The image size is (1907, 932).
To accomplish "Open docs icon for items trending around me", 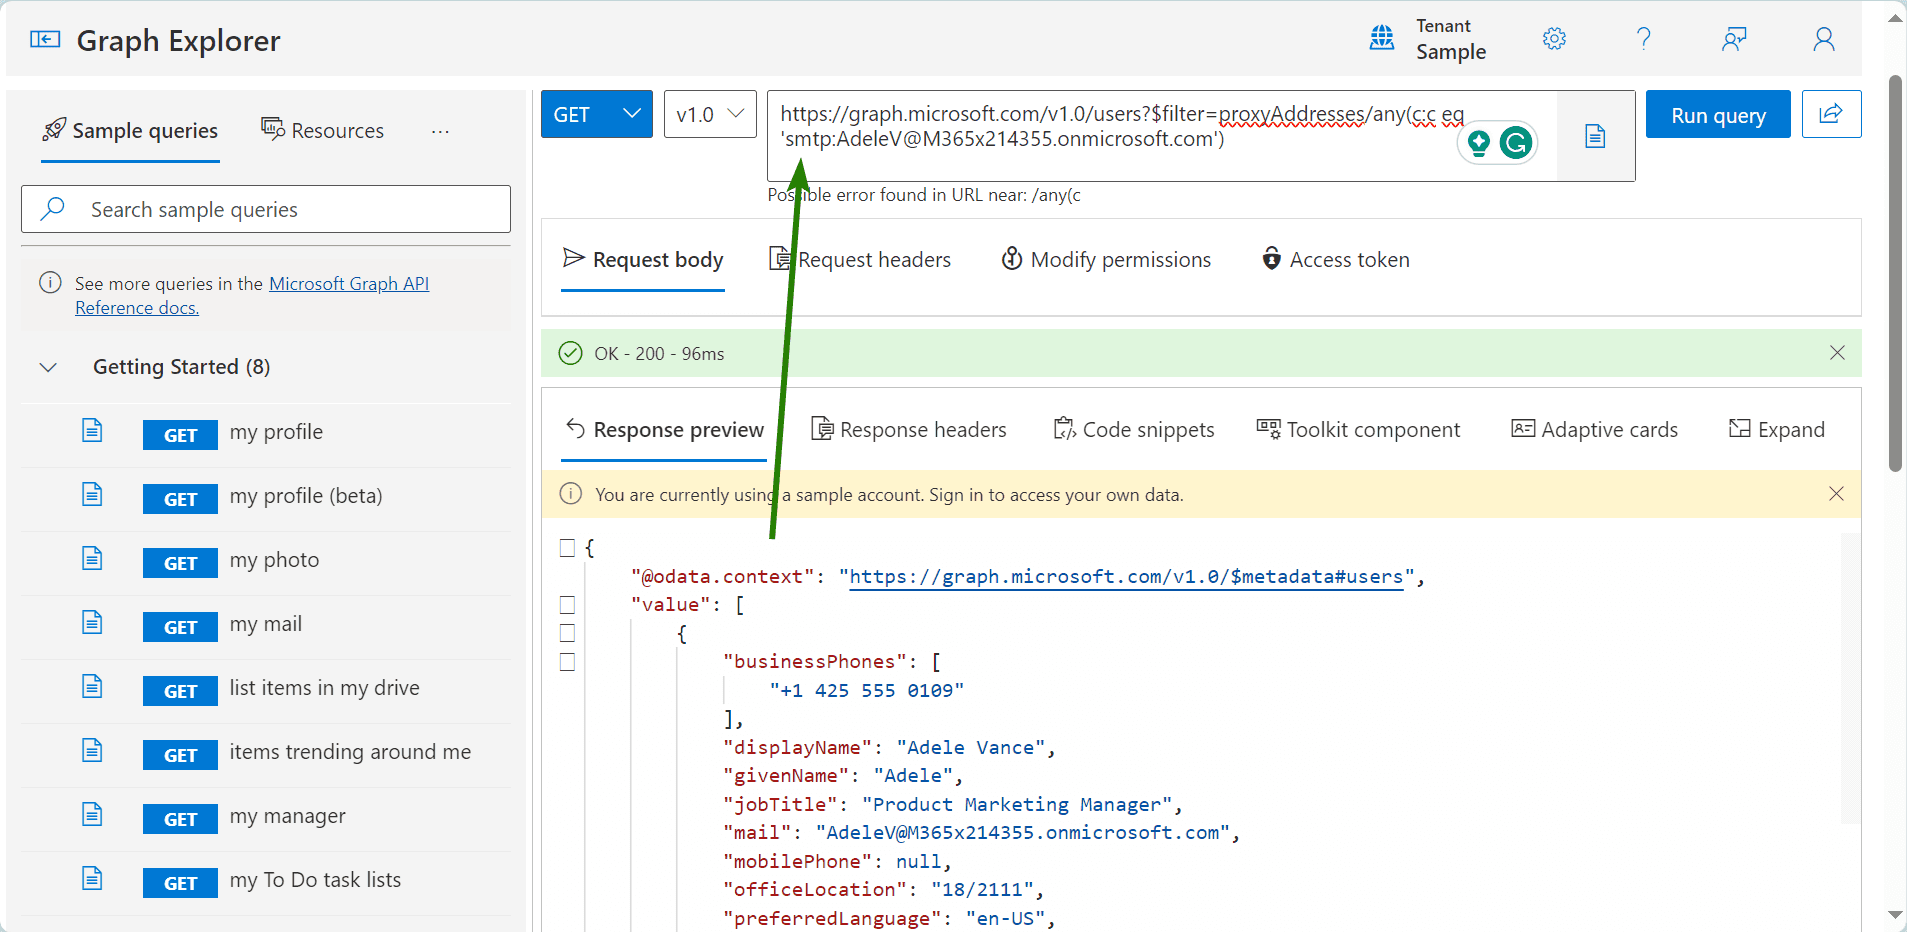I will (x=92, y=750).
